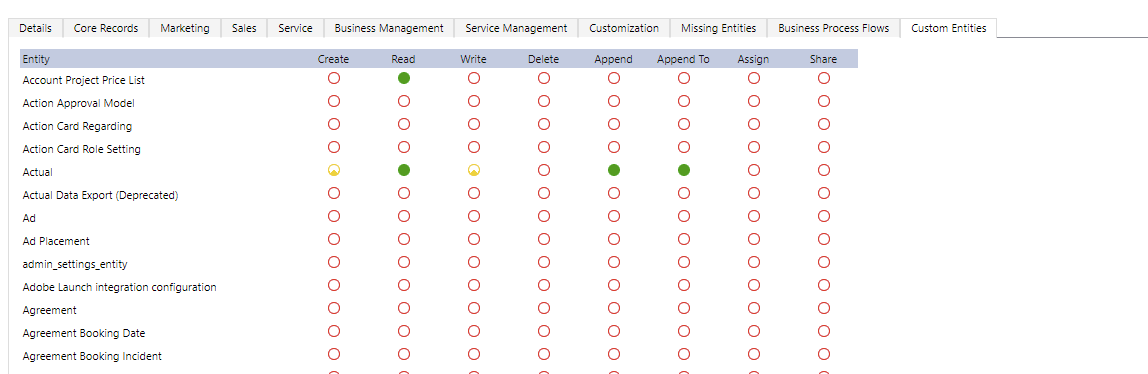This screenshot has width=1148, height=374.
Task: Select the Ad Placement entity name
Action: point(56,241)
